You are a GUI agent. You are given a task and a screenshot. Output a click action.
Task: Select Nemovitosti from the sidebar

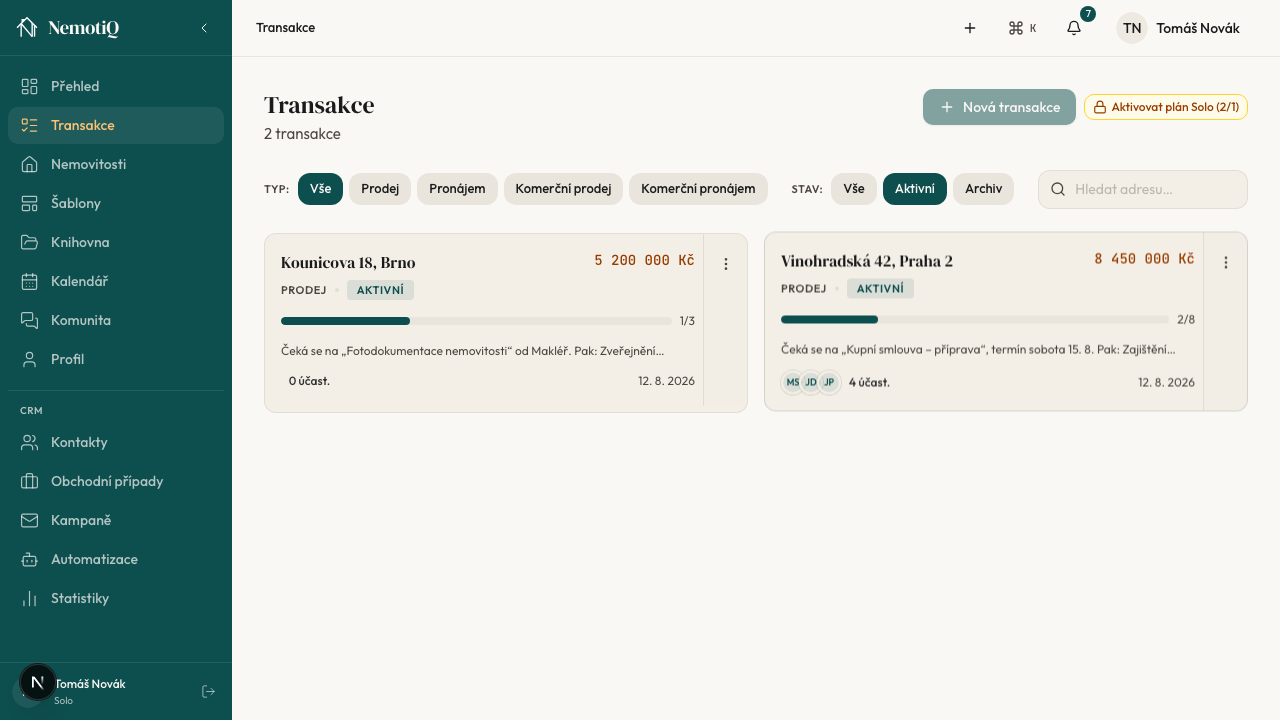tap(116, 164)
